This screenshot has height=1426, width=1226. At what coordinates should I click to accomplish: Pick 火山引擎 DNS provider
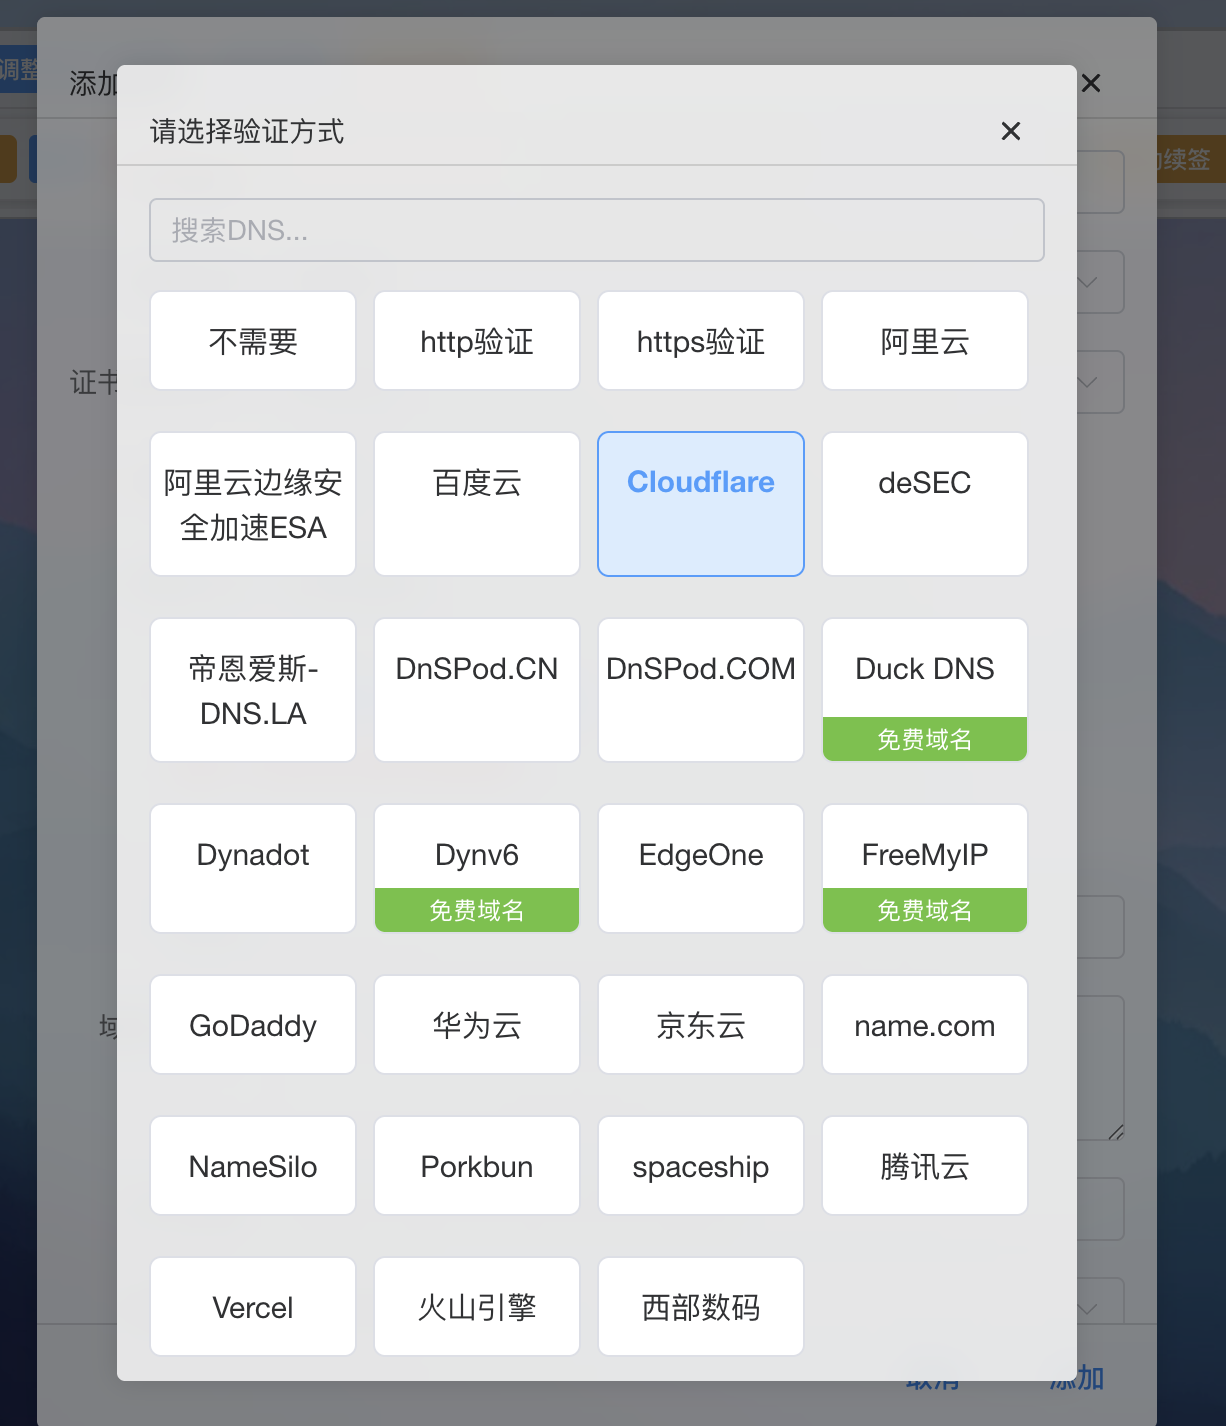coord(477,1307)
